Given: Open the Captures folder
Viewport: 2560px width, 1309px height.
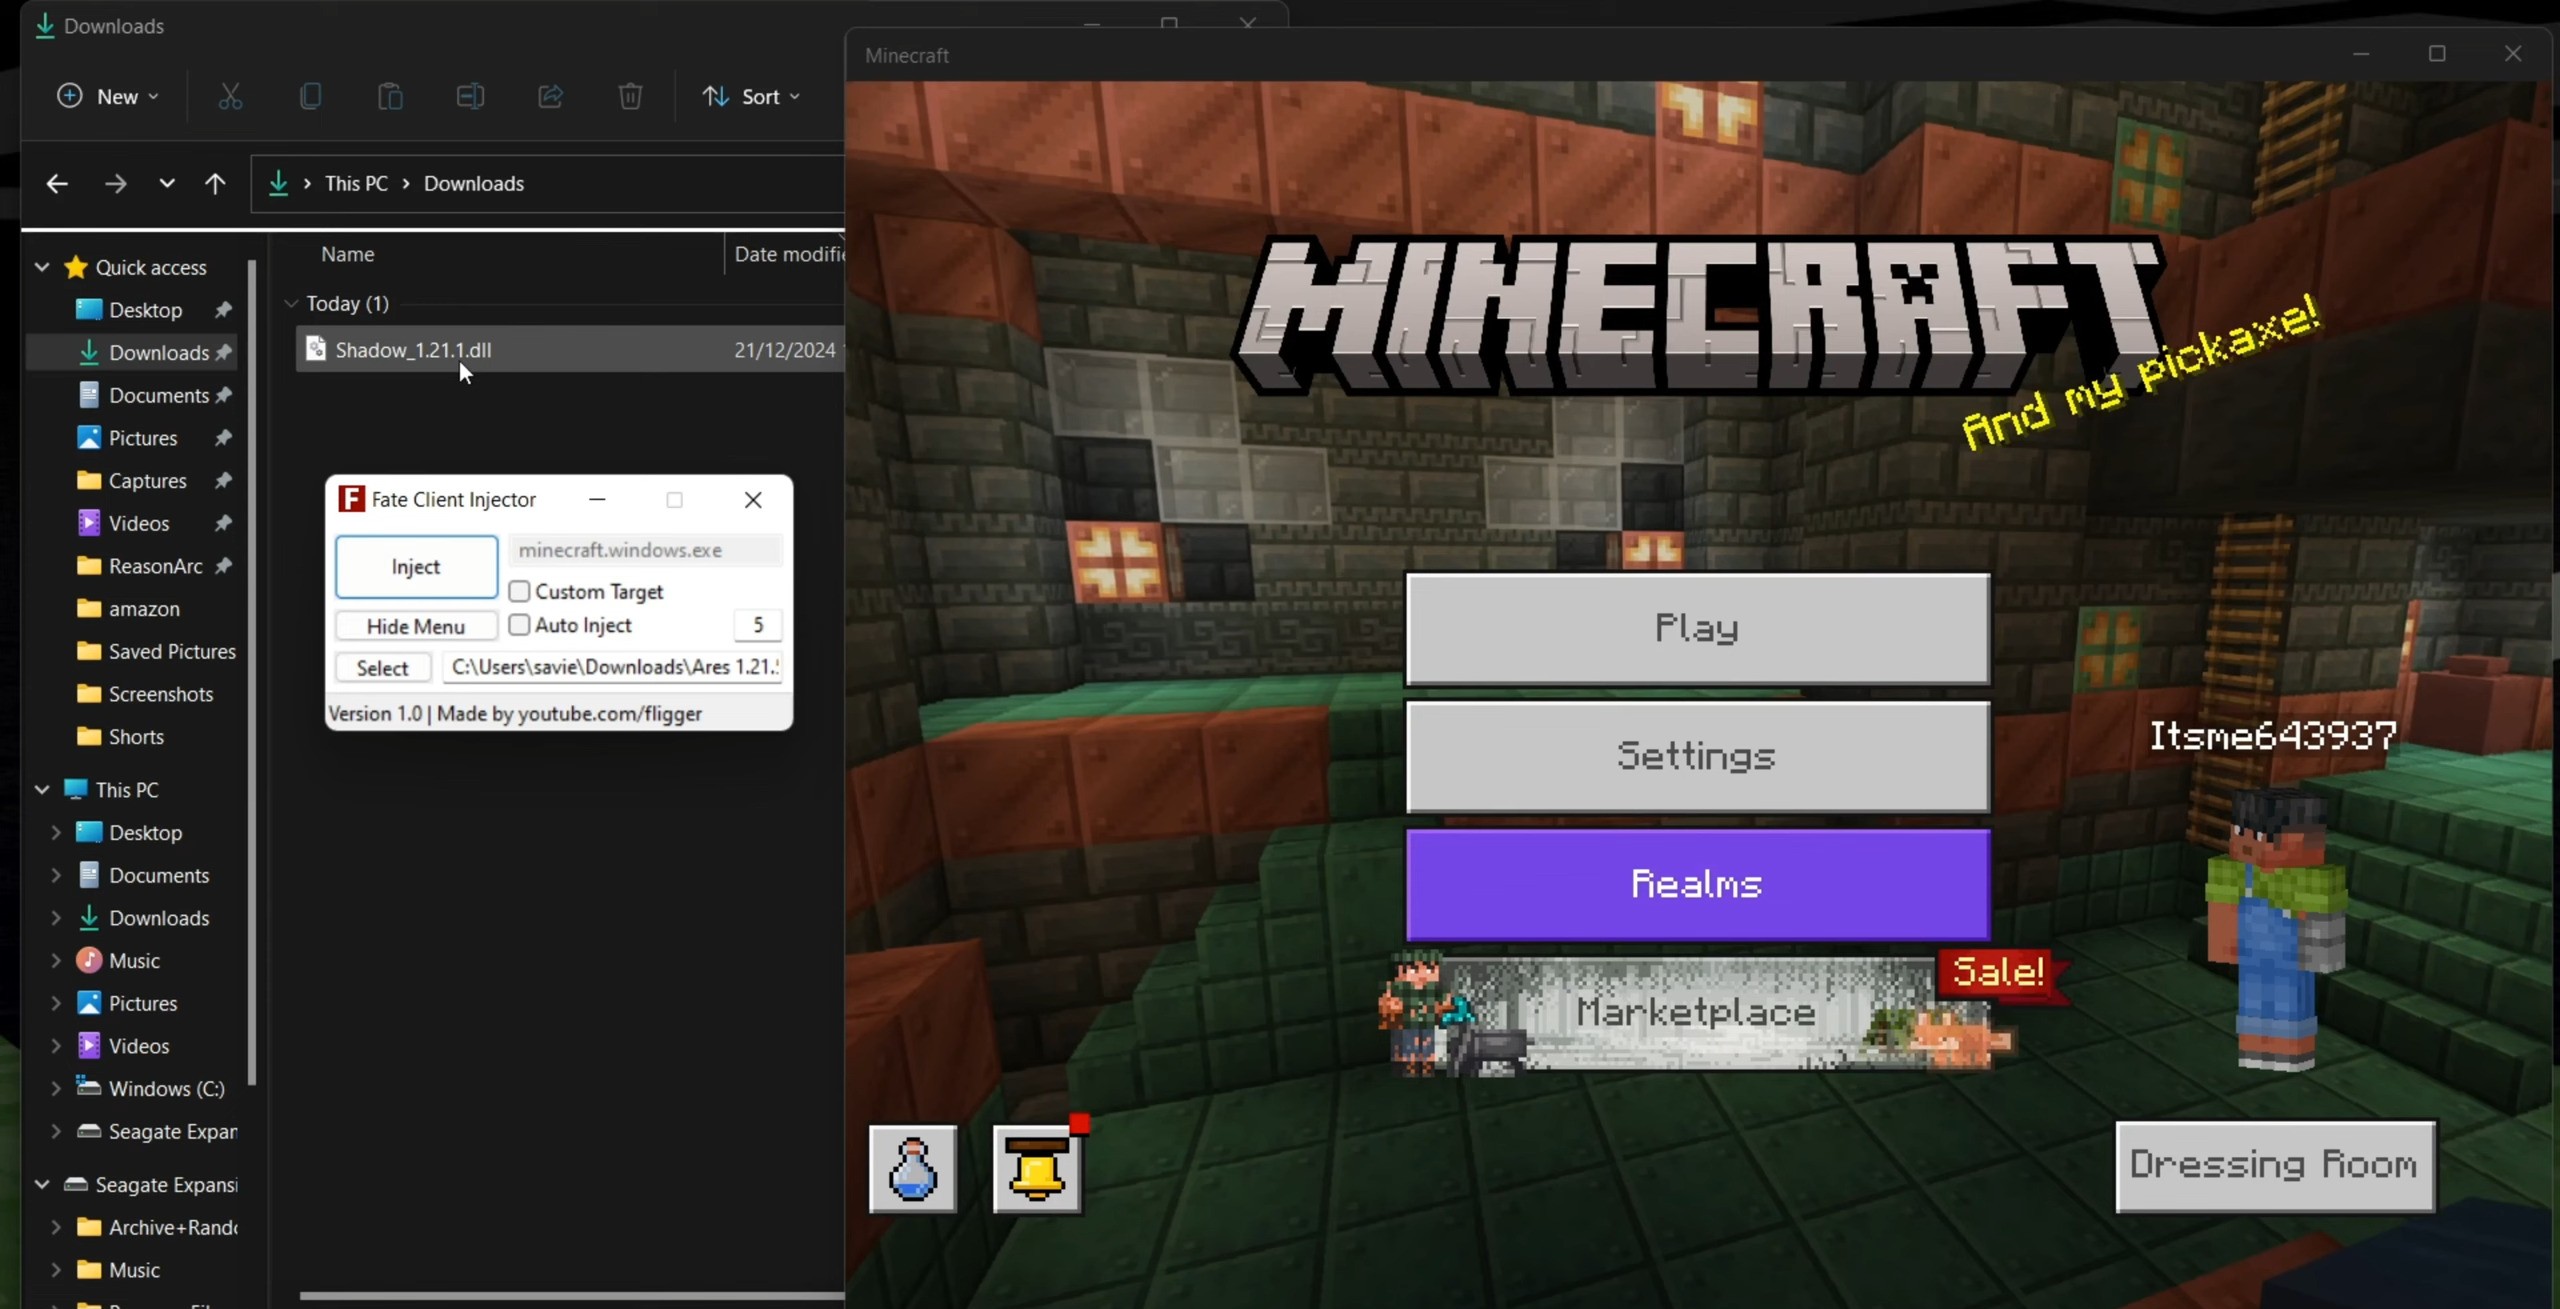Looking at the screenshot, I should [x=147, y=481].
